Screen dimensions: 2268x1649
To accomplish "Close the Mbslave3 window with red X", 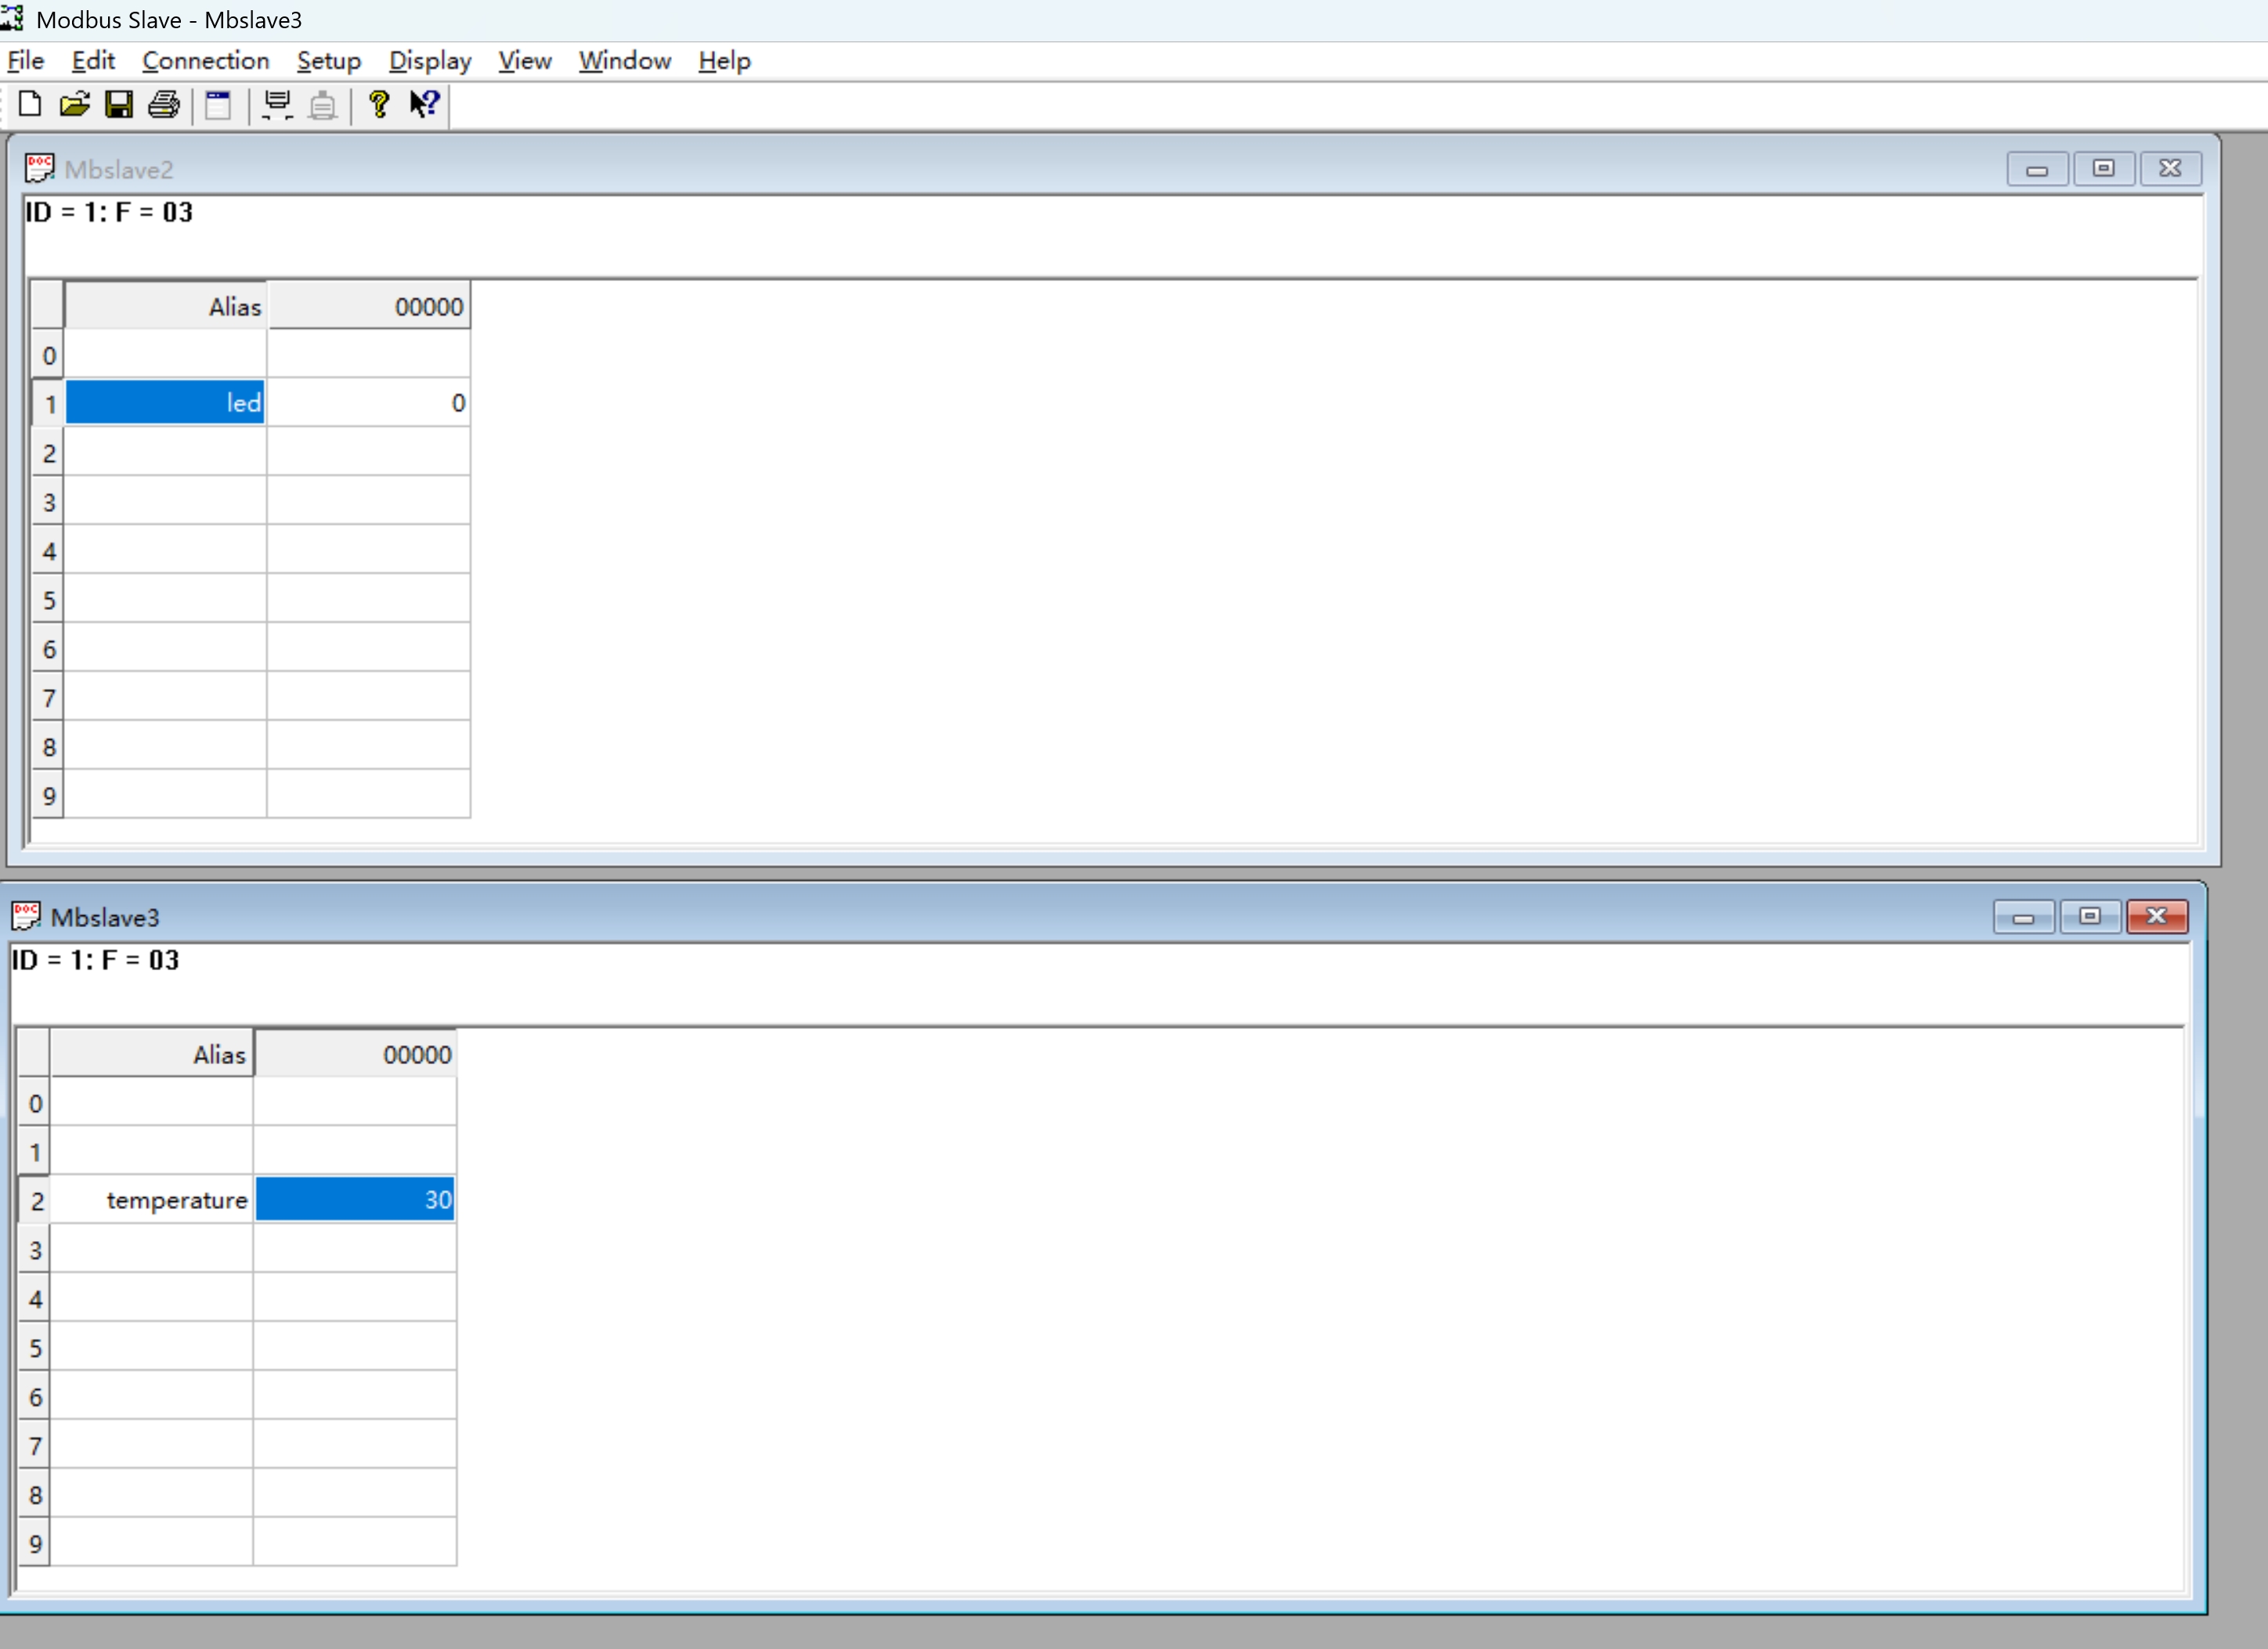I will point(2157,917).
